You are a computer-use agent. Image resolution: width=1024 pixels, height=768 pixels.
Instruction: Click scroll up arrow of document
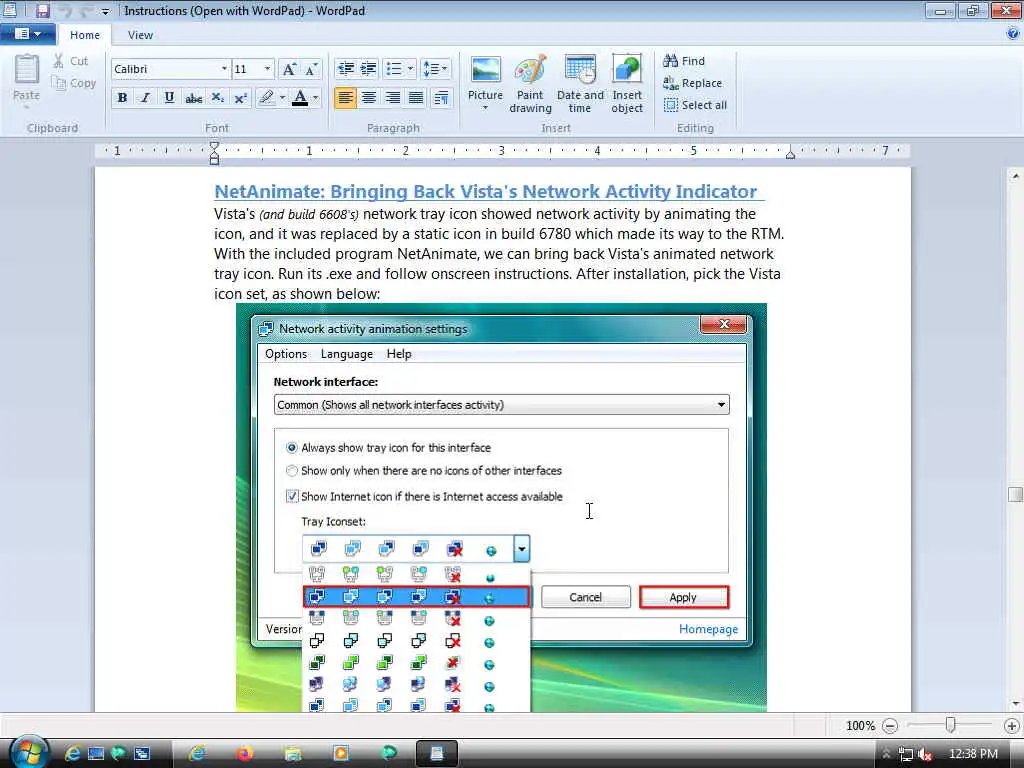[1015, 176]
